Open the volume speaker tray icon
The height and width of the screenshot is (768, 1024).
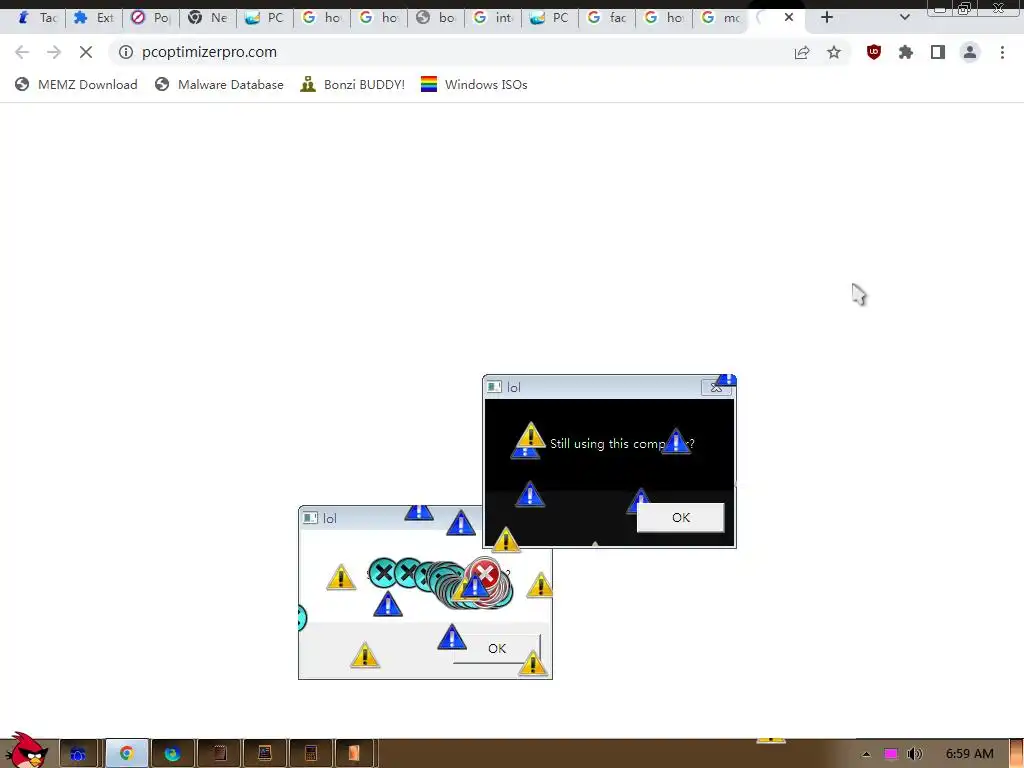914,754
